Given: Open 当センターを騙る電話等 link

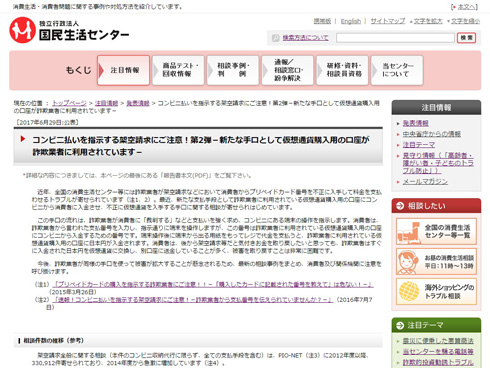Looking at the screenshot, I should coord(438,351).
